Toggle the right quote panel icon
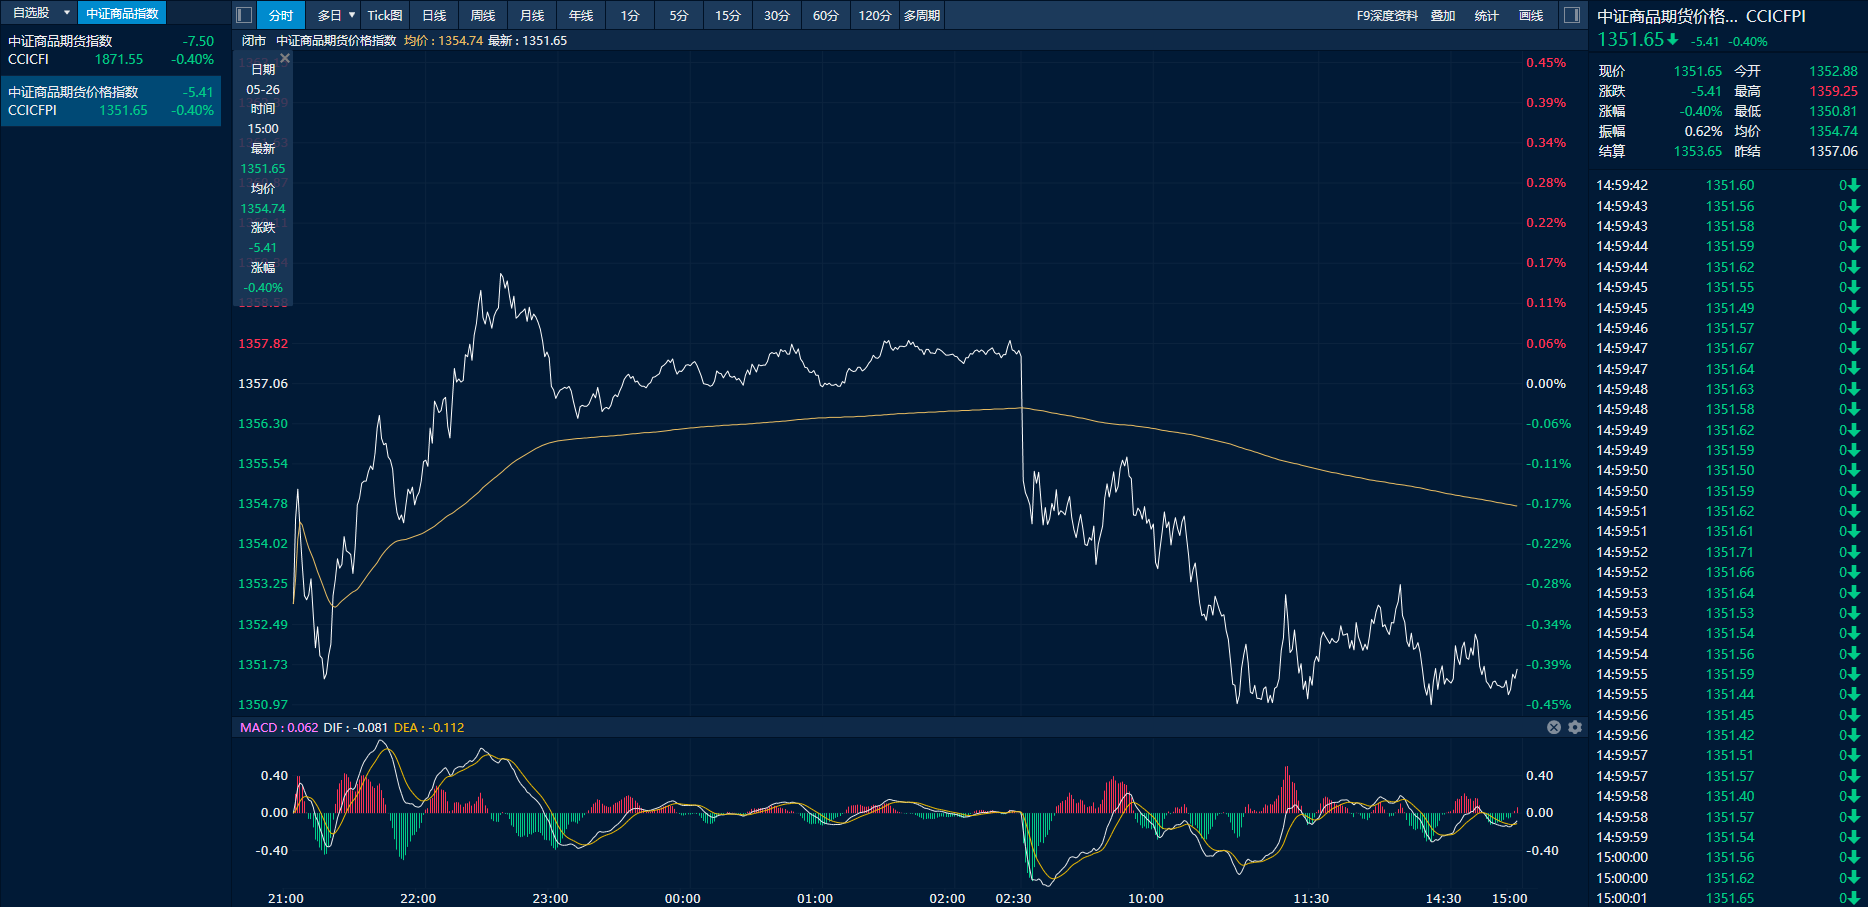 pos(1571,15)
